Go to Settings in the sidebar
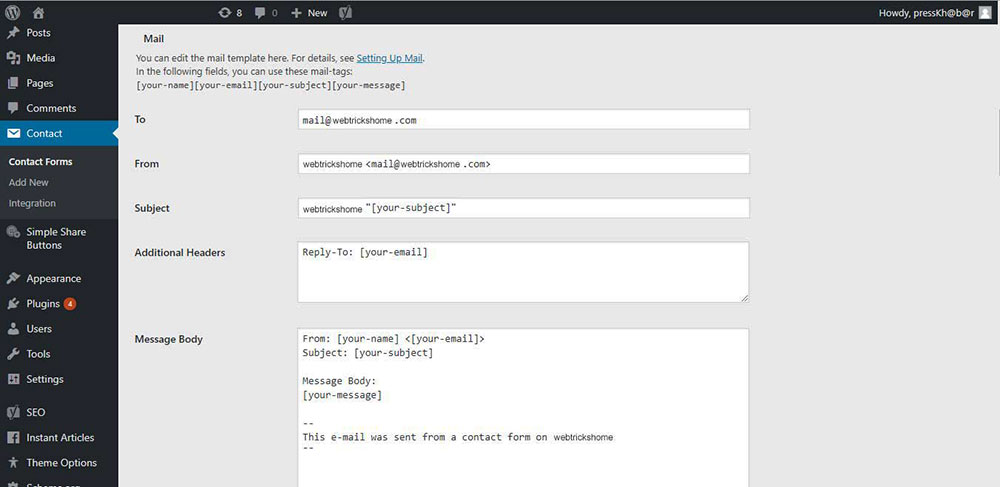The width and height of the screenshot is (1000, 487). (45, 380)
